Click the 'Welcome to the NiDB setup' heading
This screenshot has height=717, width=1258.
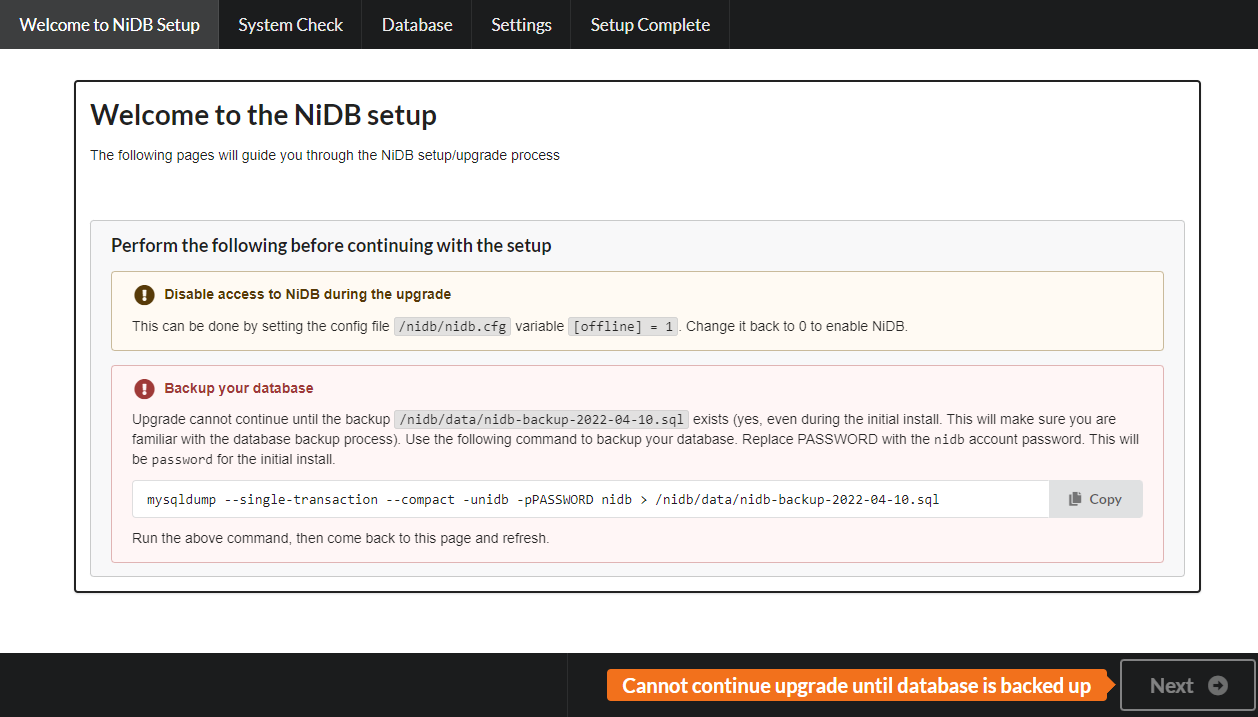(263, 114)
